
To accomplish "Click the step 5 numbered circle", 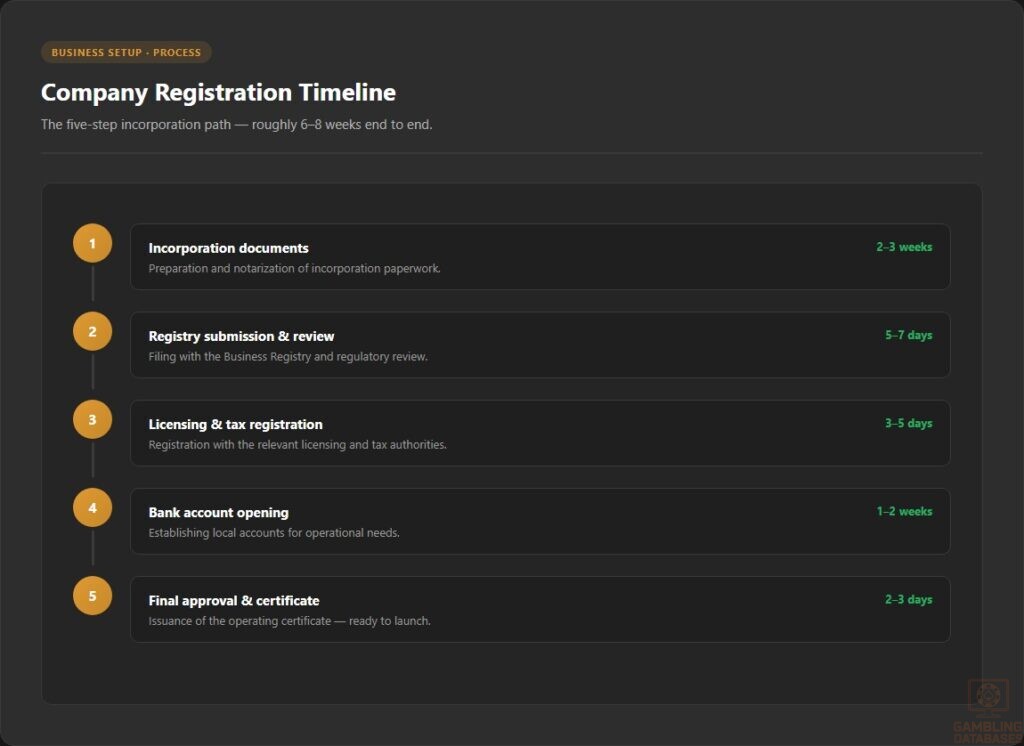I will [92, 596].
